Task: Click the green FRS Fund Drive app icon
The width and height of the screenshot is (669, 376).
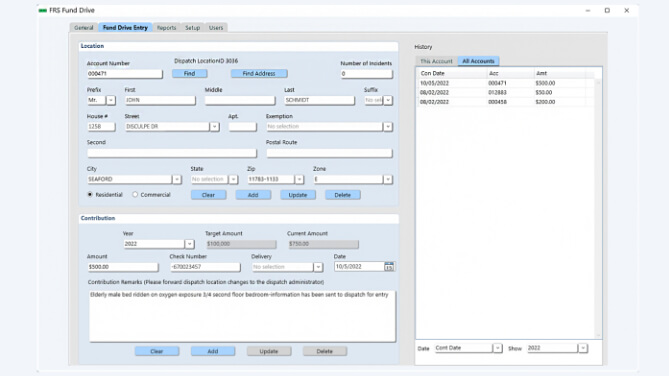Action: 43,10
